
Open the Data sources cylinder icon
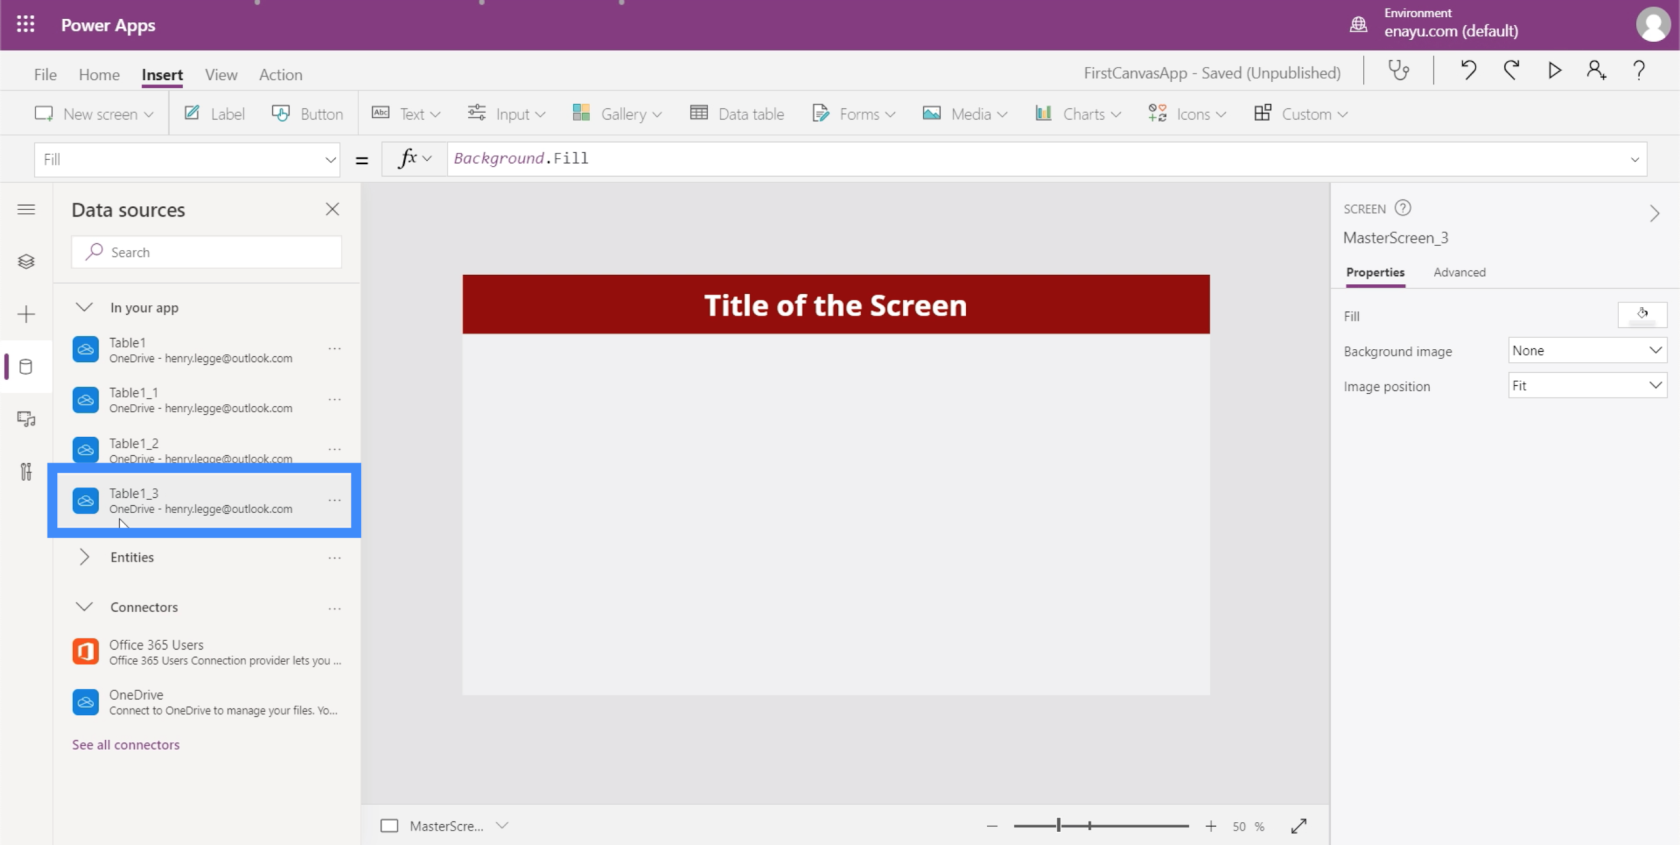26,367
